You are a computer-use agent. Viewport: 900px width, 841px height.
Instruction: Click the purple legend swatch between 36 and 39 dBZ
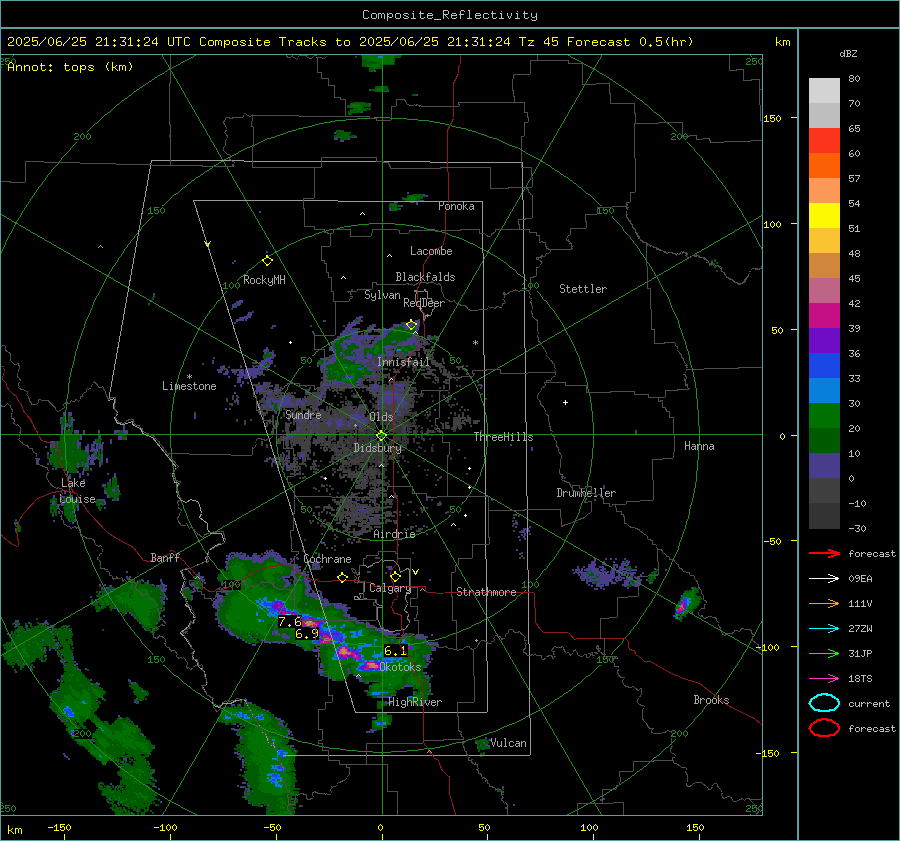(x=824, y=340)
